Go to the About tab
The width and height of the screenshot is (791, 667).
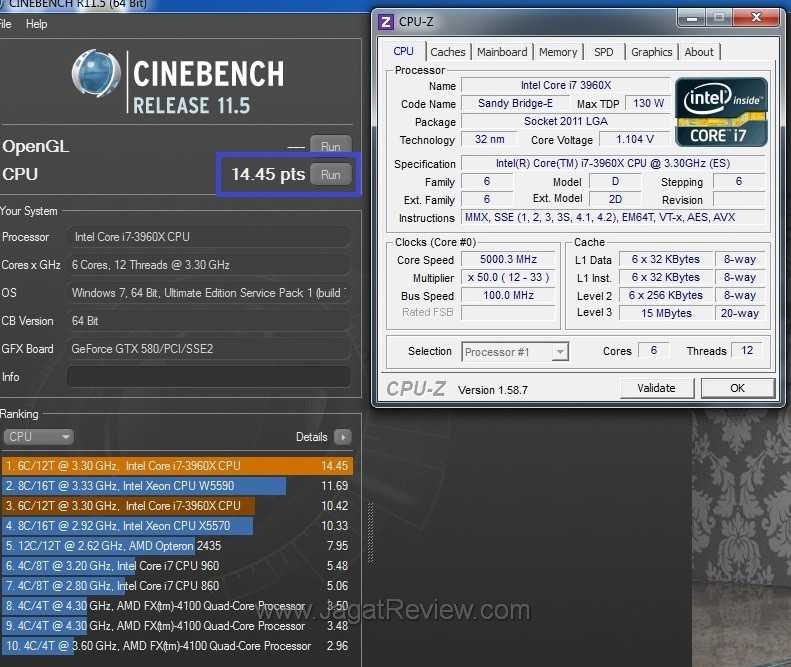click(699, 52)
